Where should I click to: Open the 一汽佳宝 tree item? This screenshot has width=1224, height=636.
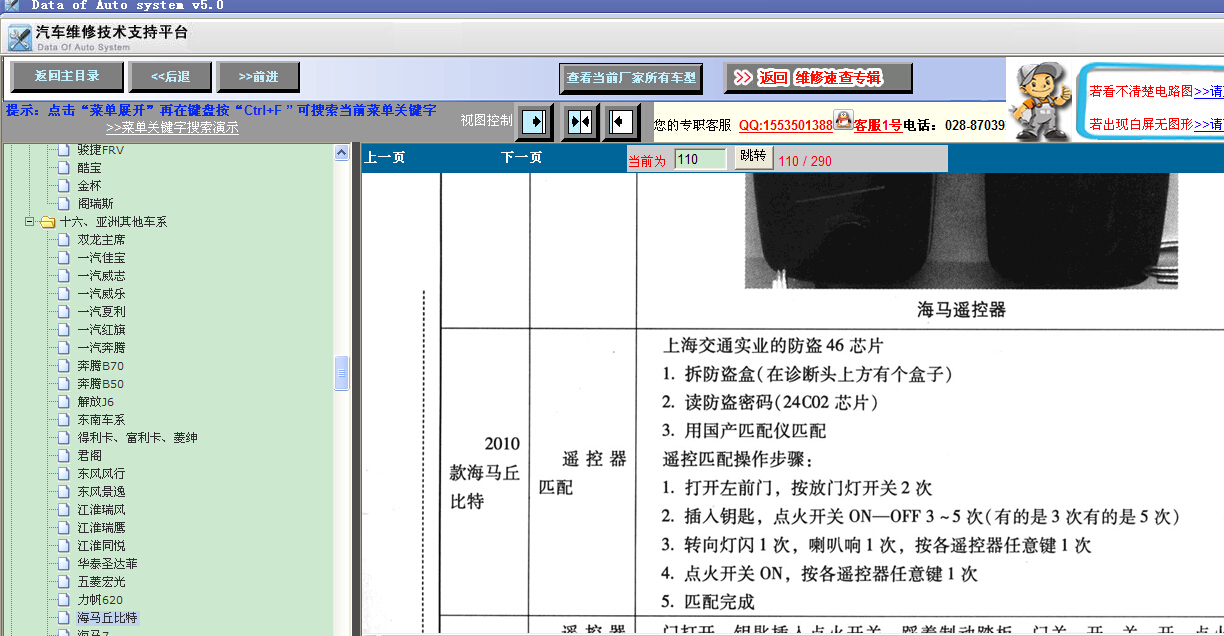pyautogui.click(x=101, y=258)
